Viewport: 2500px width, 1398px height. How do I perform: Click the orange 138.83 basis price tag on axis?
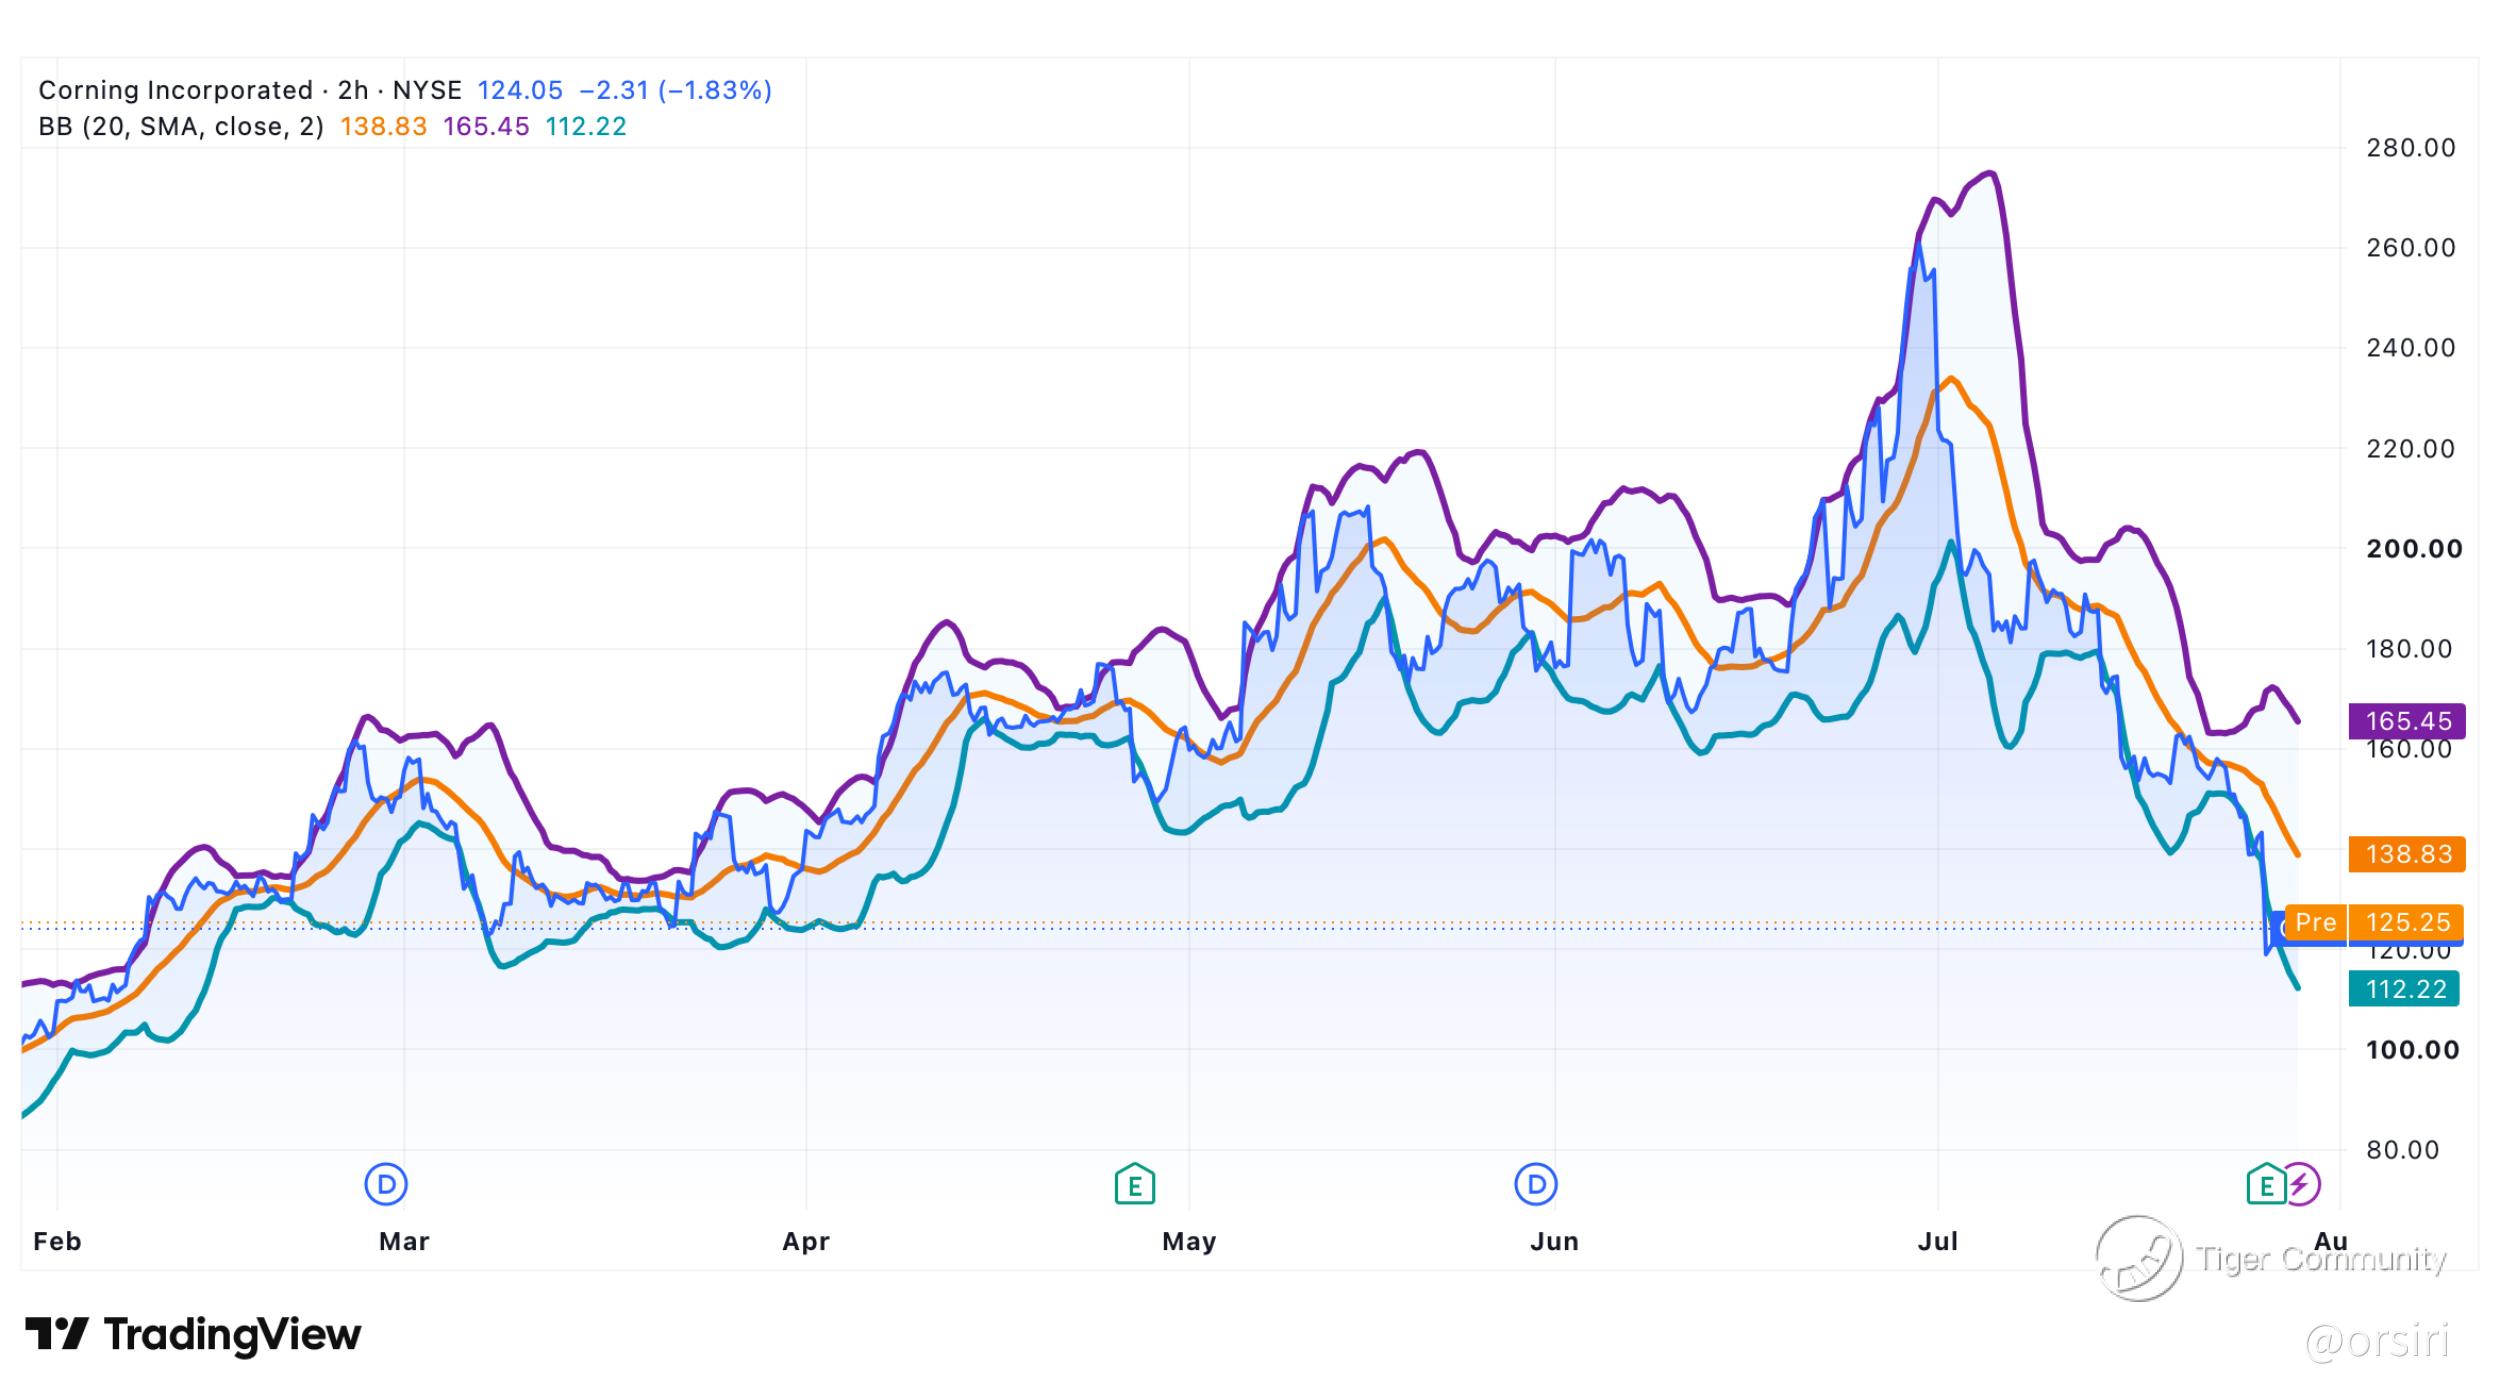click(2407, 854)
